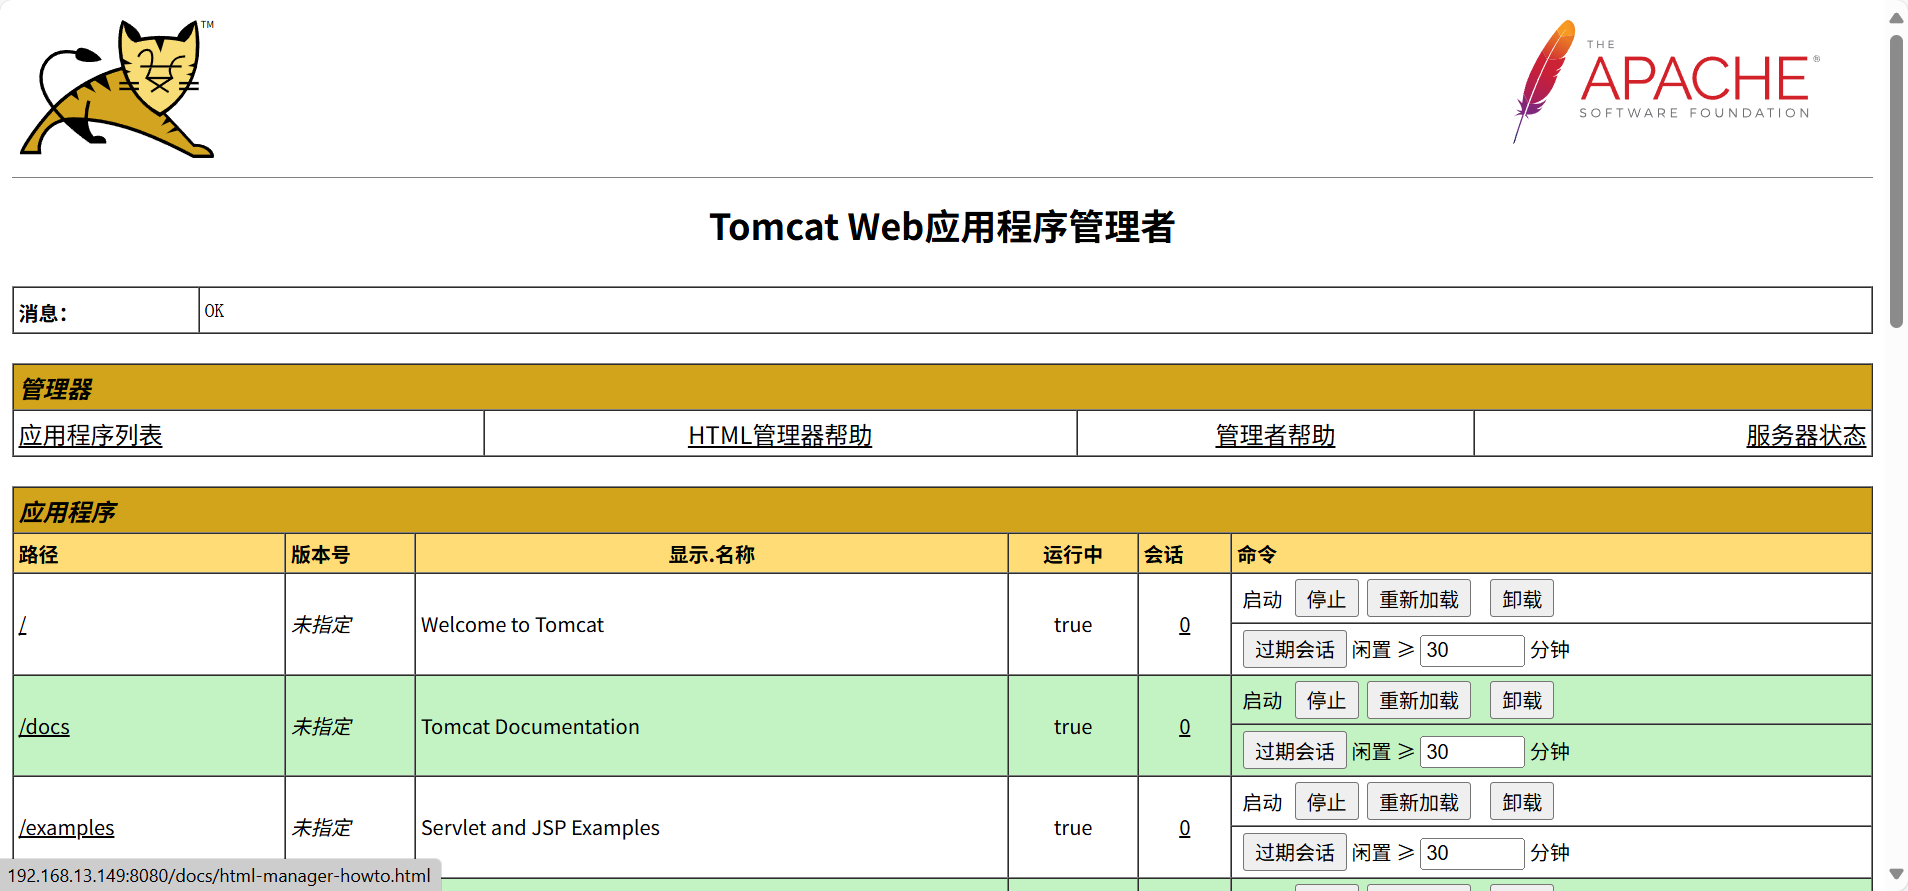Undeploy the /docs application

(x=1522, y=700)
